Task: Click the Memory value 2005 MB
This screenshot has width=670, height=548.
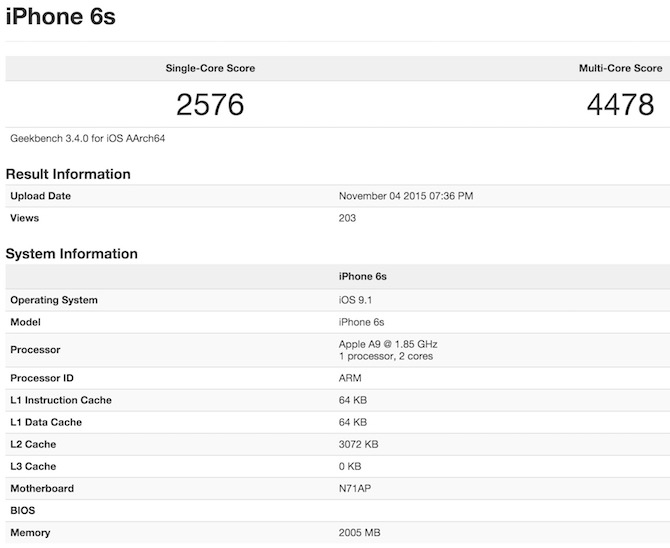Action: [359, 533]
